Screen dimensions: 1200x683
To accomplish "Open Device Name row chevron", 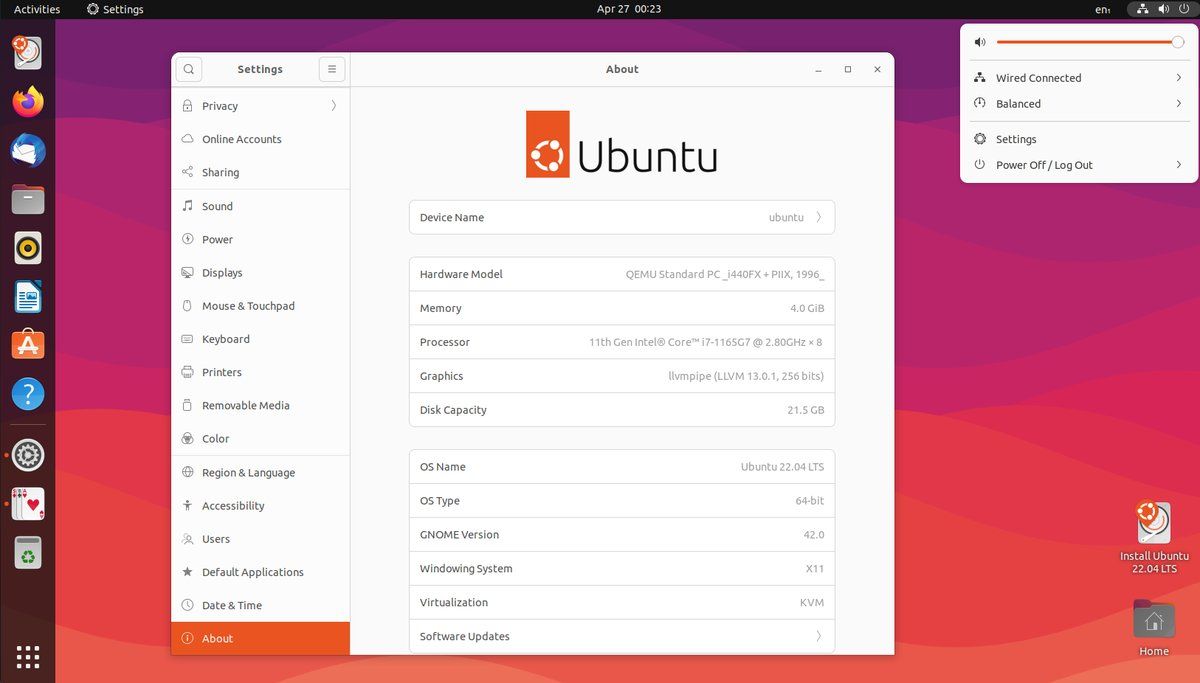I will point(819,217).
